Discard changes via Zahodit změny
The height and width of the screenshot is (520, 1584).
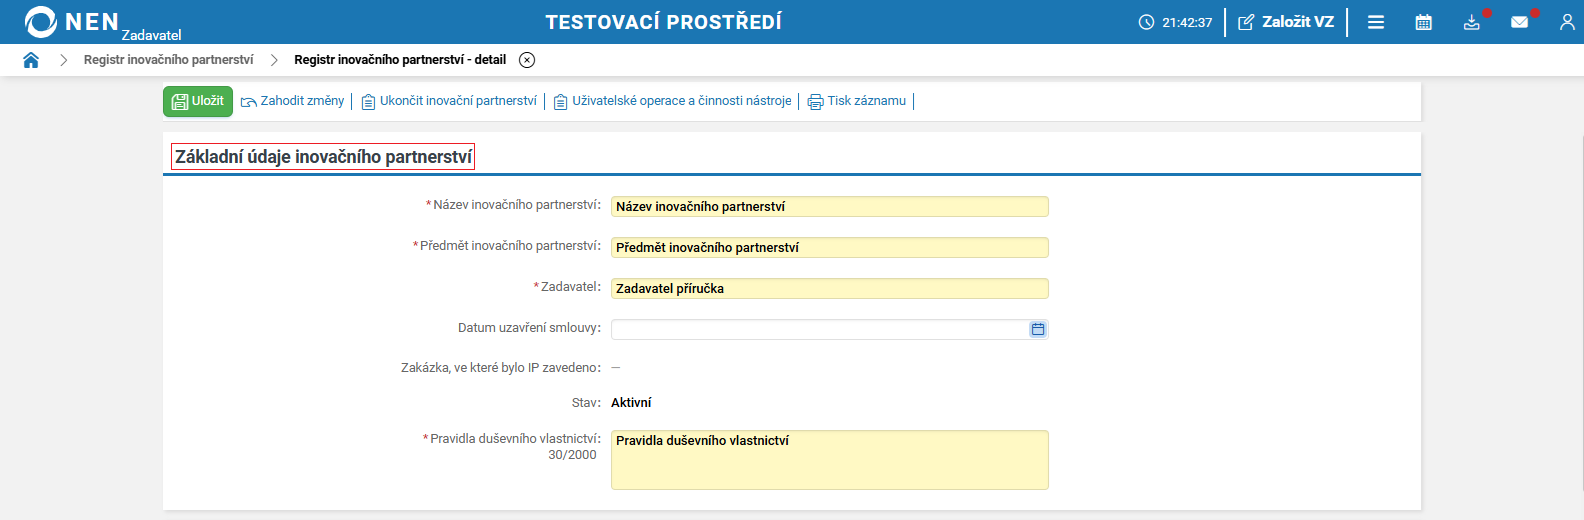pyautogui.click(x=293, y=101)
